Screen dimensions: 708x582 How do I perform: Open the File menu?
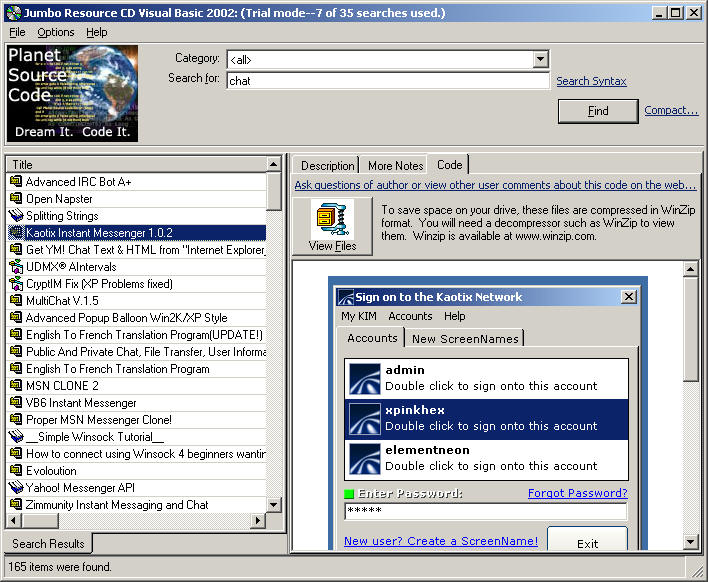click(x=17, y=33)
